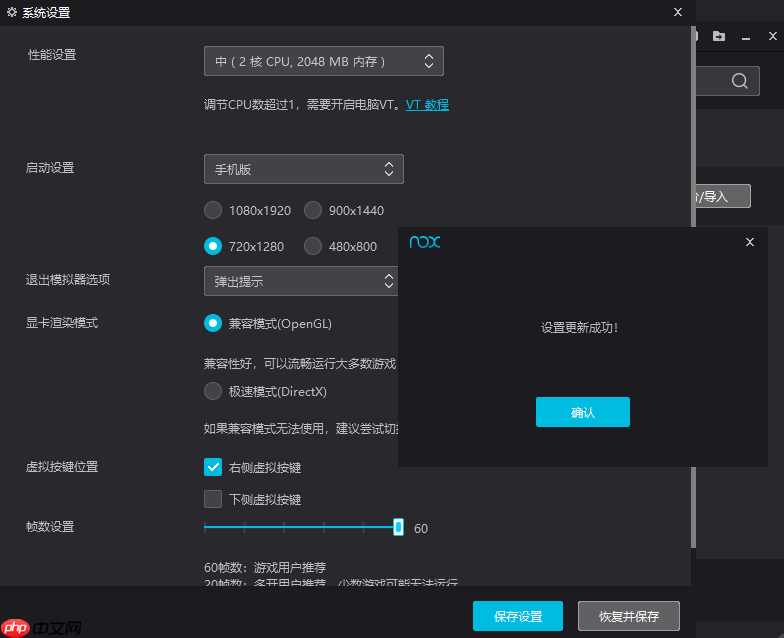784x638 pixels.
Task: Uncheck the 右侧虚拟按键 checkbox
Action: click(213, 467)
